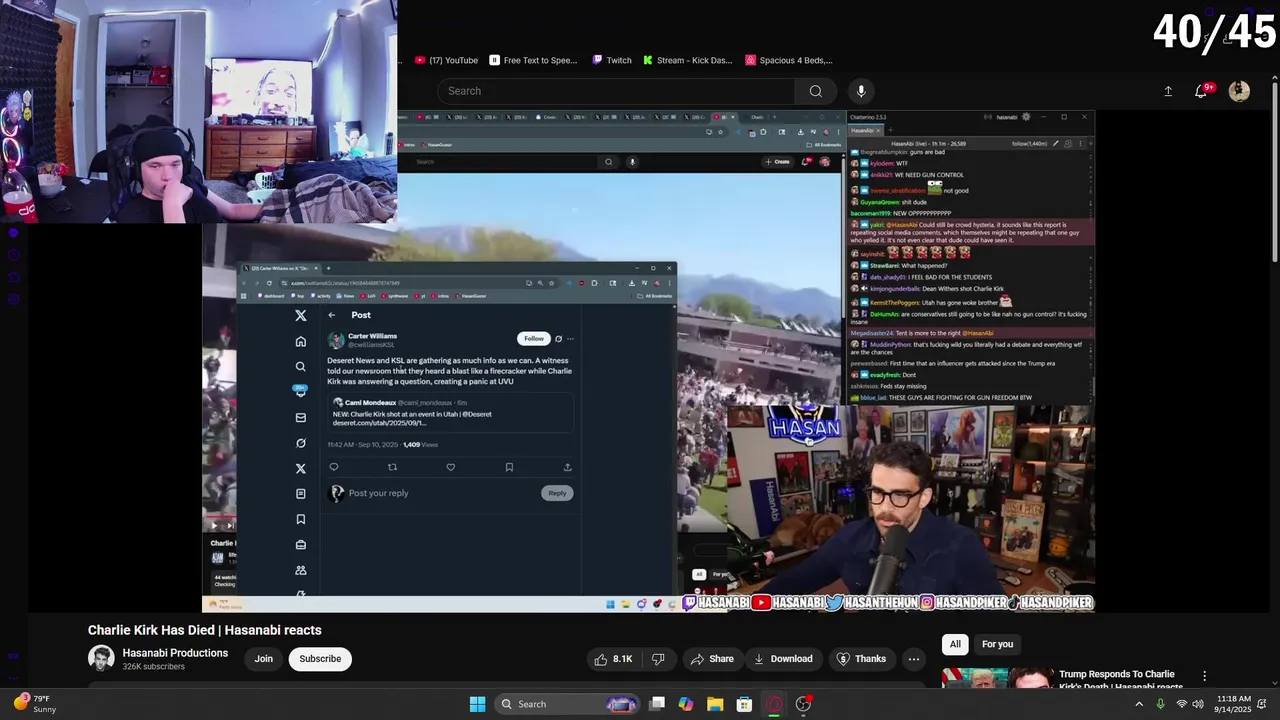
Task: Click the YouTube search magnifier button
Action: [x=816, y=91]
